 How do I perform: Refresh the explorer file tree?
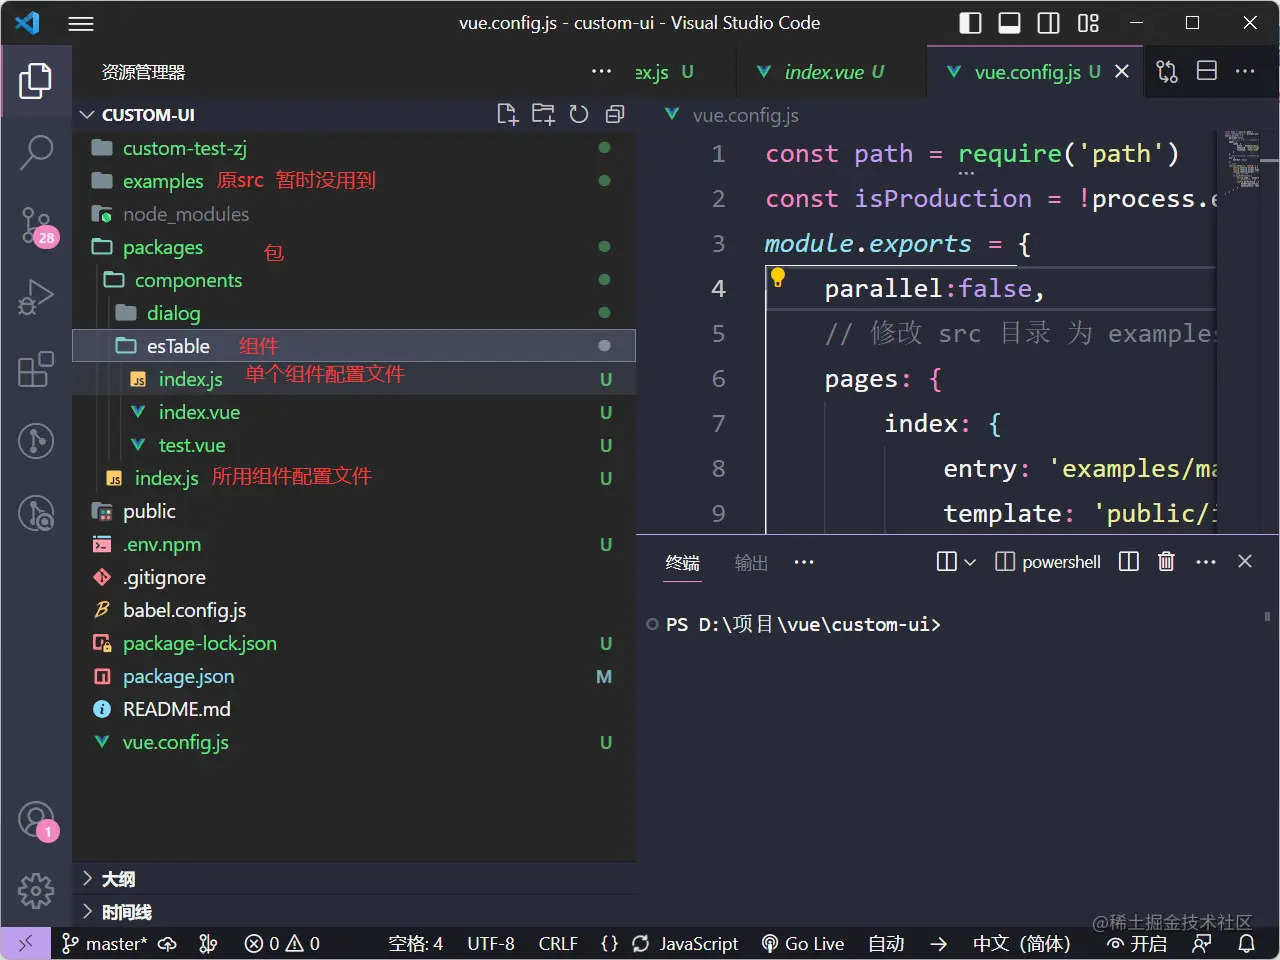pyautogui.click(x=579, y=114)
